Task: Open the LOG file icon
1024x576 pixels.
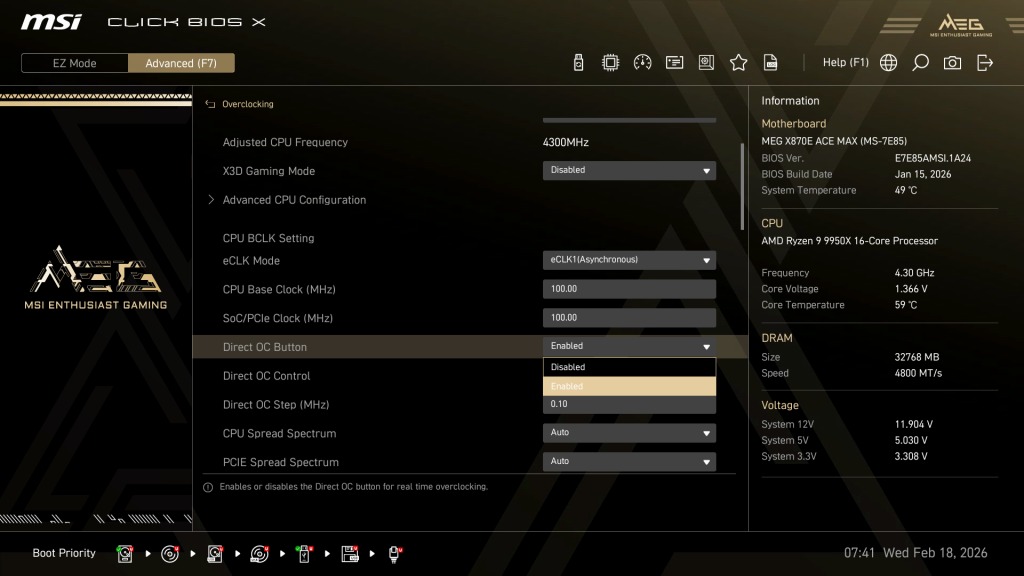Action: click(x=771, y=63)
